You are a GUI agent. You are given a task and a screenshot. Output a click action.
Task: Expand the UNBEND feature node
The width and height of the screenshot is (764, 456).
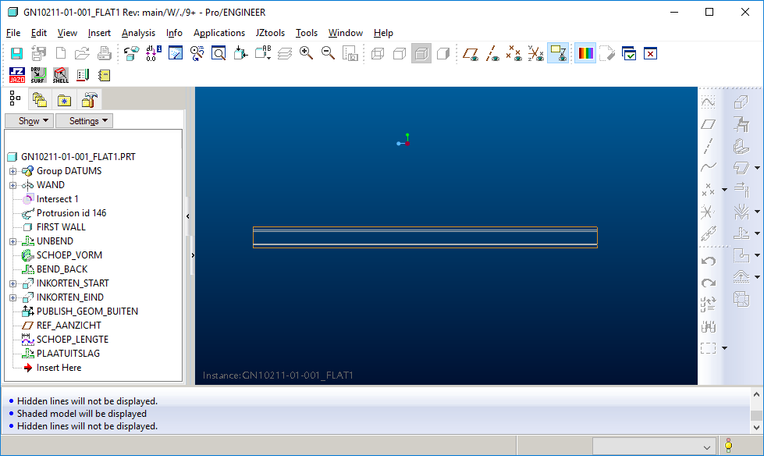click(x=13, y=241)
